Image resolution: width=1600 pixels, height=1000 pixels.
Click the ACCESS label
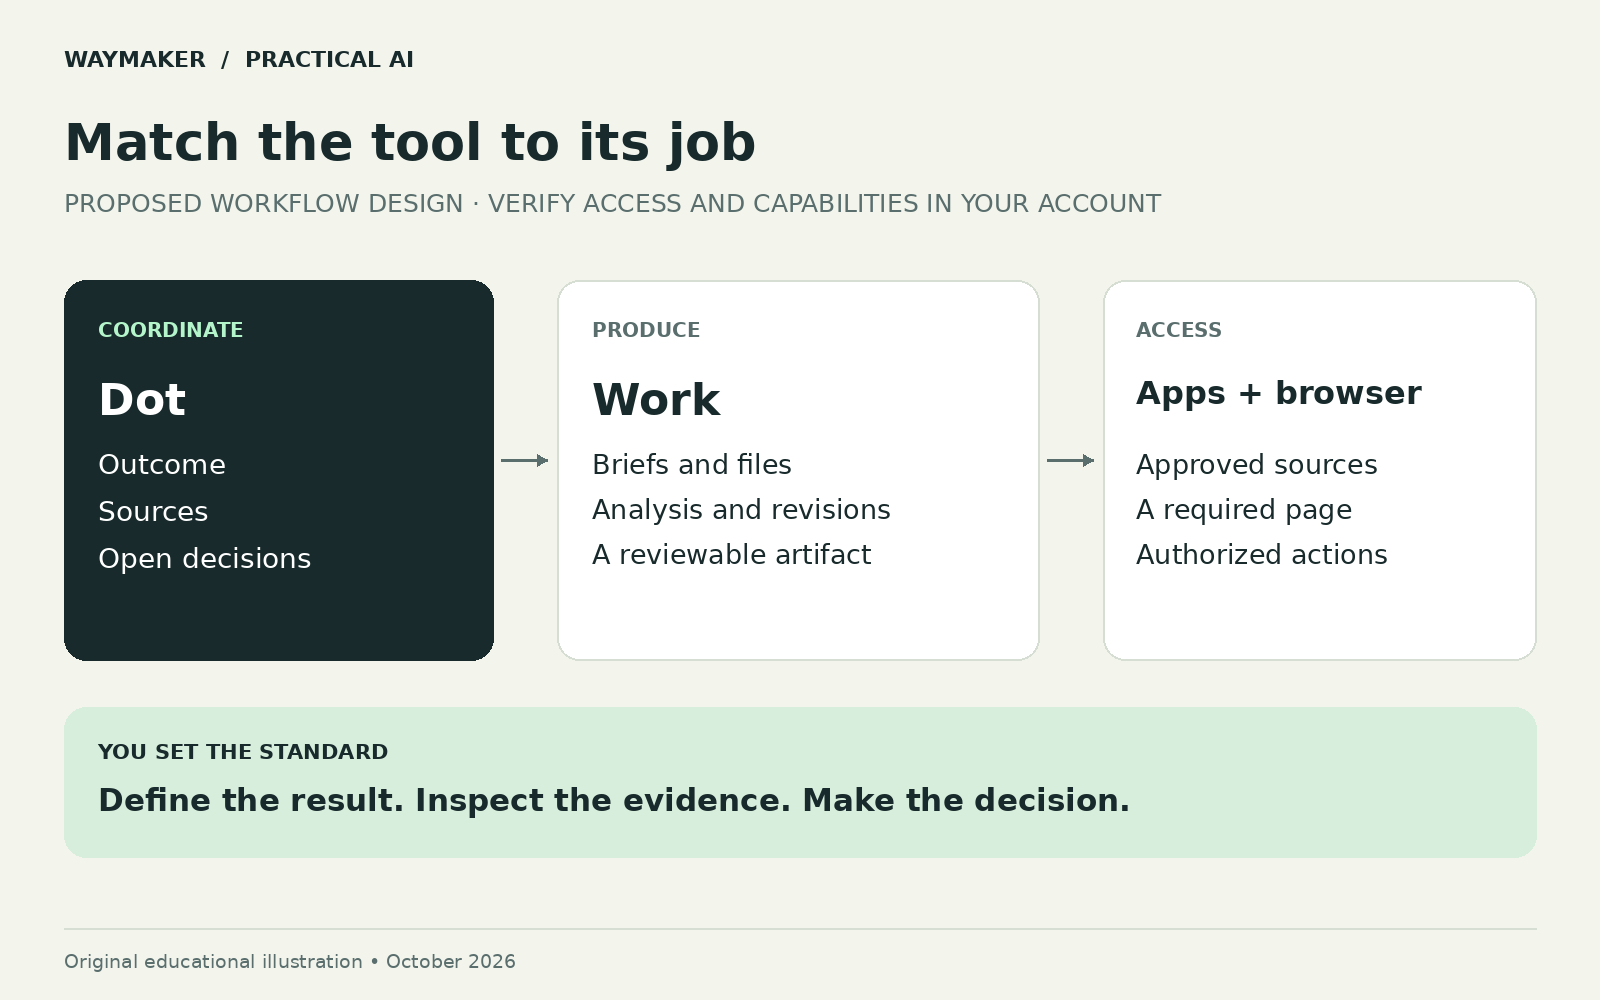click(x=1179, y=330)
